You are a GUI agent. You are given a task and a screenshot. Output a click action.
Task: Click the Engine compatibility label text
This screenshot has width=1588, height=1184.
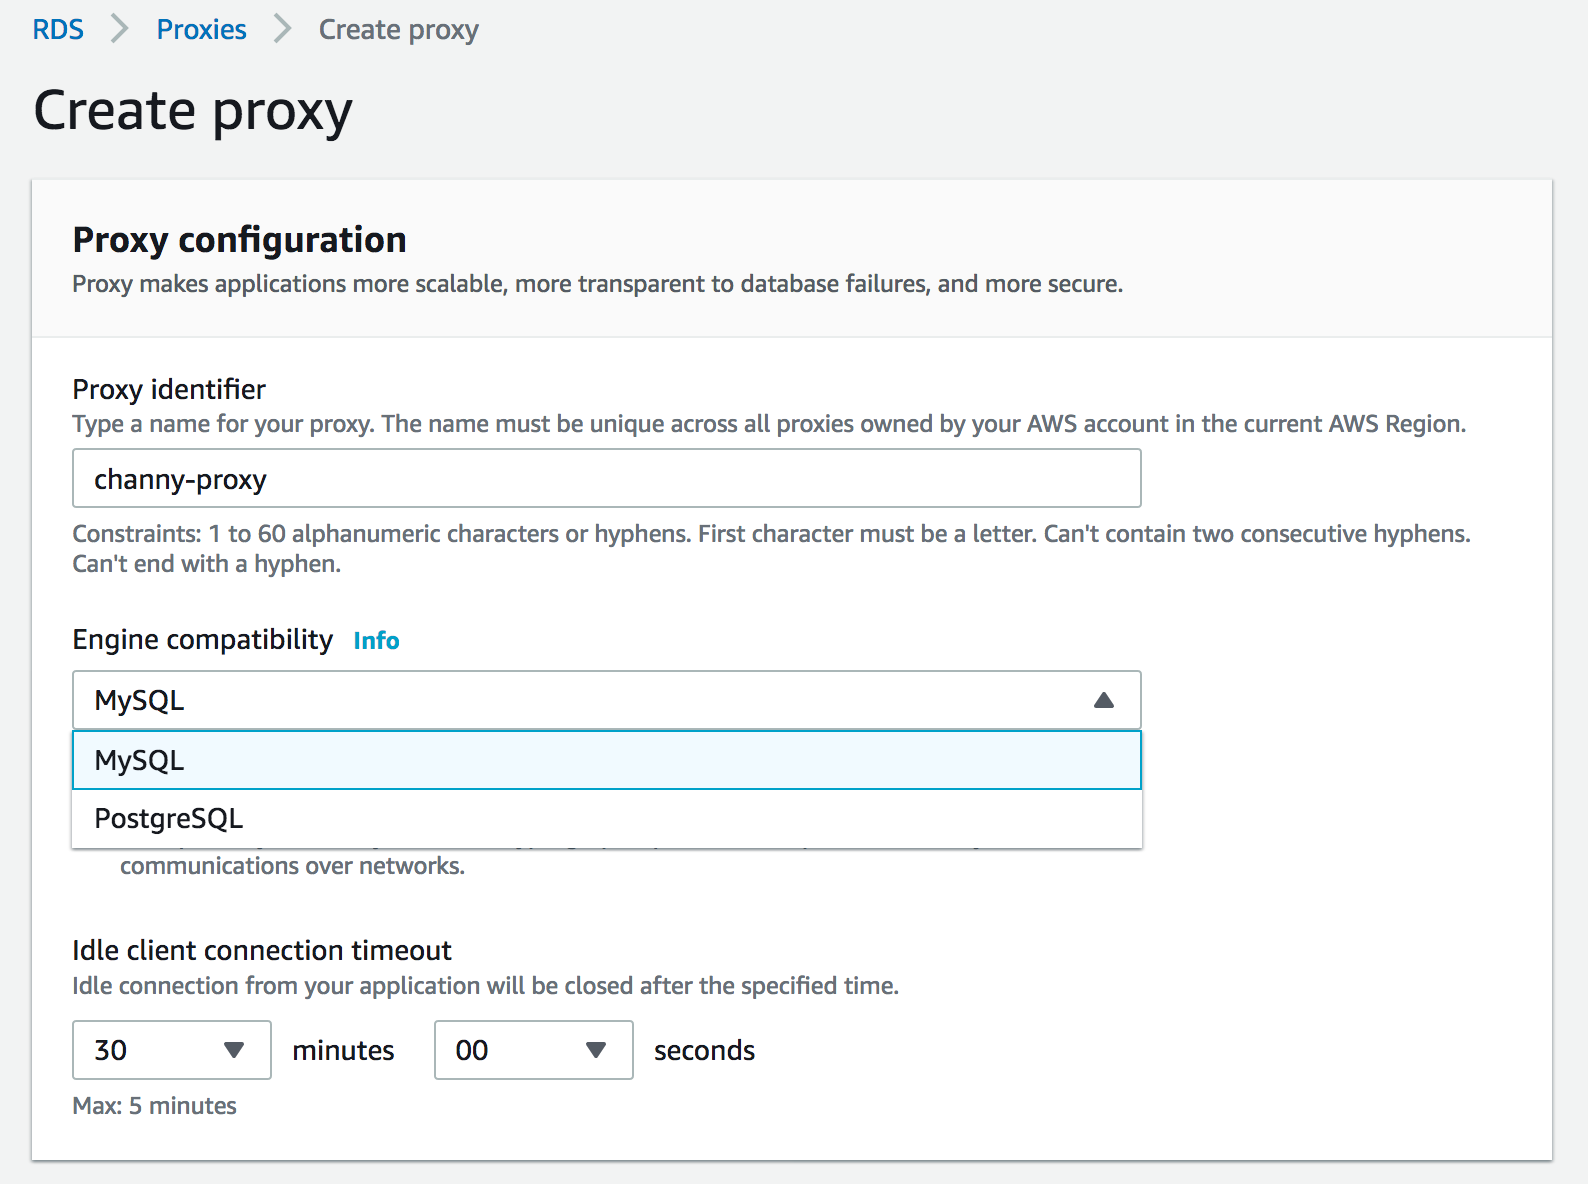[202, 640]
